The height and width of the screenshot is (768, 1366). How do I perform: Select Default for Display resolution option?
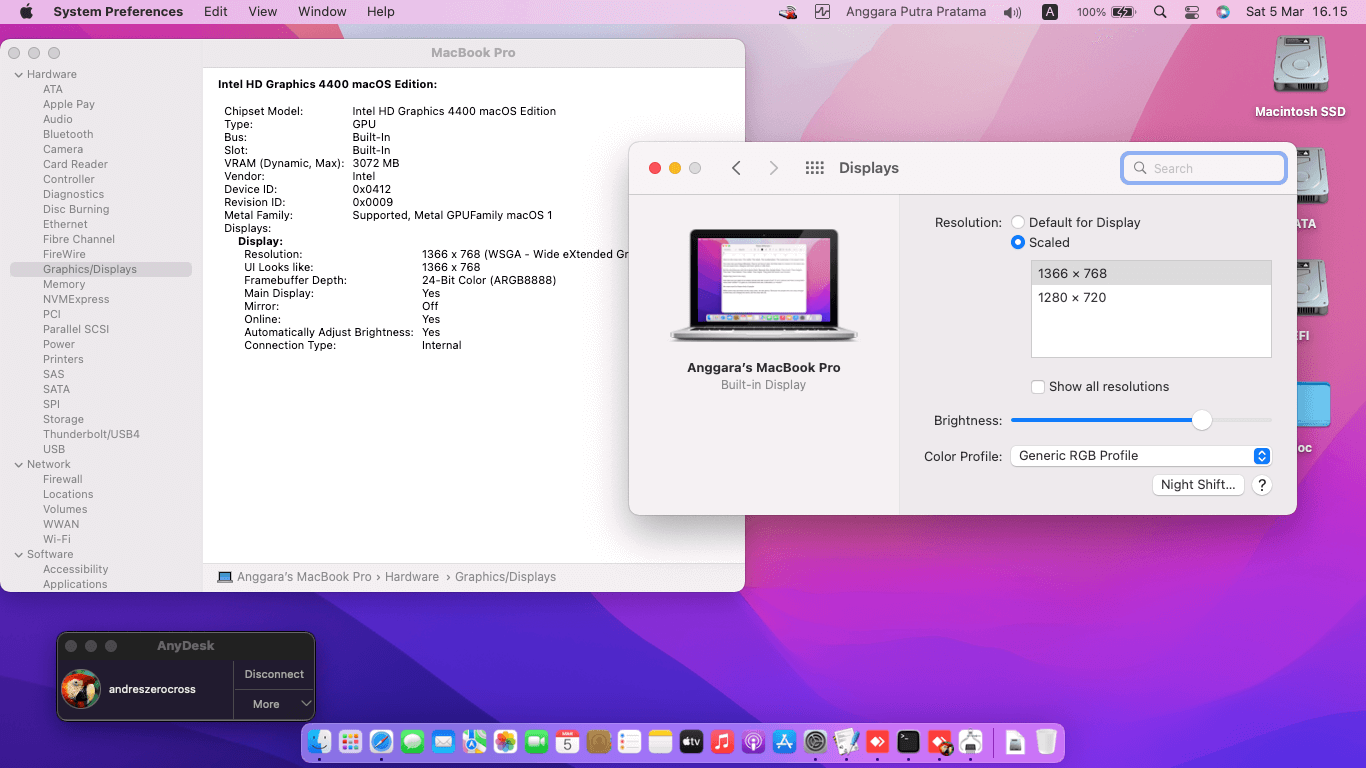[x=1018, y=223]
